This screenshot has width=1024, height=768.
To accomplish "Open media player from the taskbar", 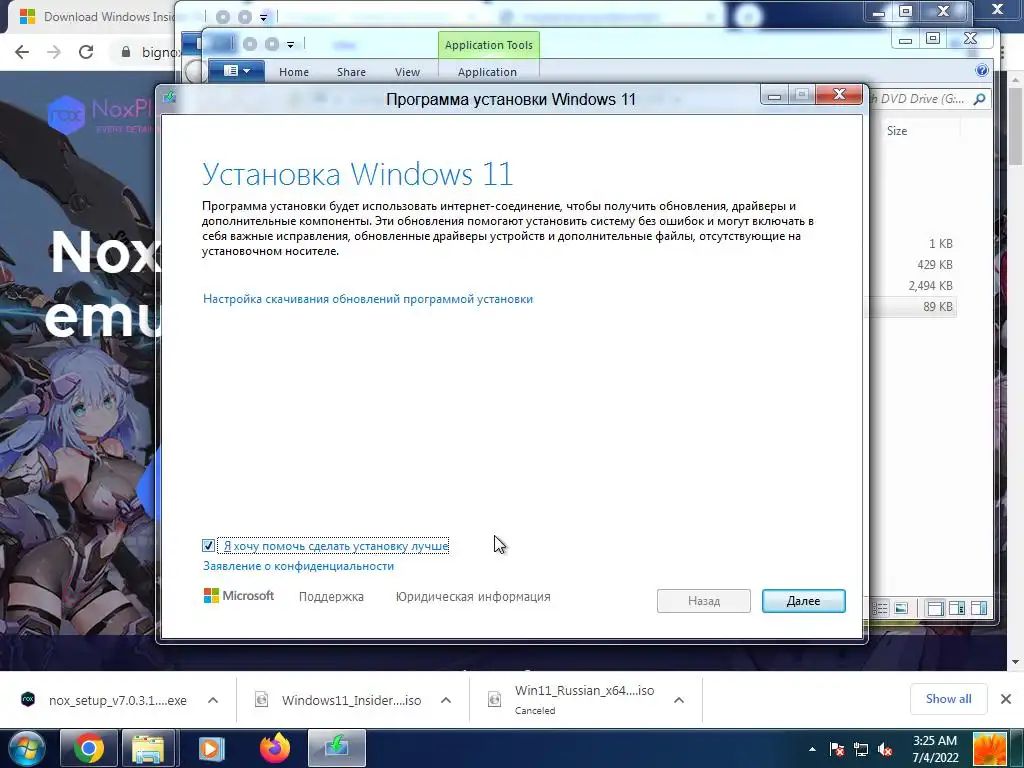I will [x=211, y=748].
